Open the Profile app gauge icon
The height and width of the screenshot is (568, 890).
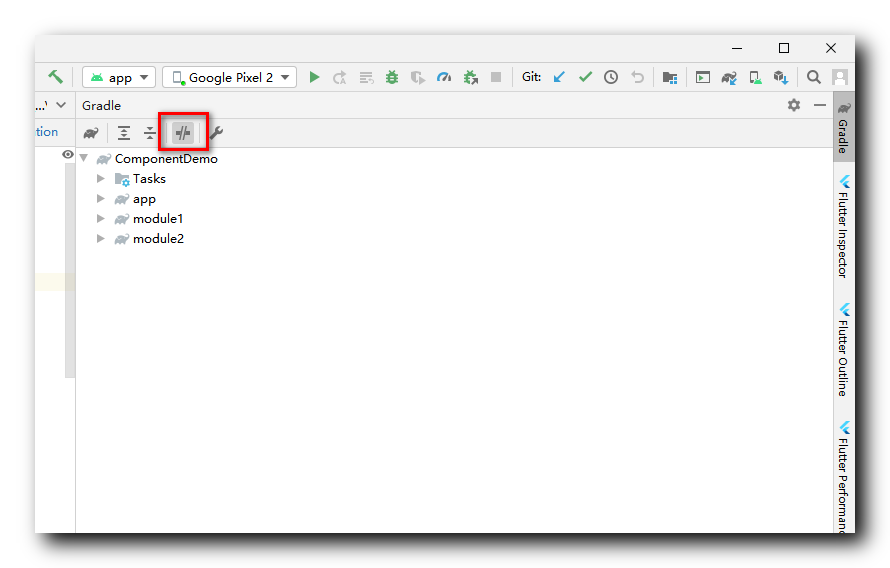(x=444, y=77)
